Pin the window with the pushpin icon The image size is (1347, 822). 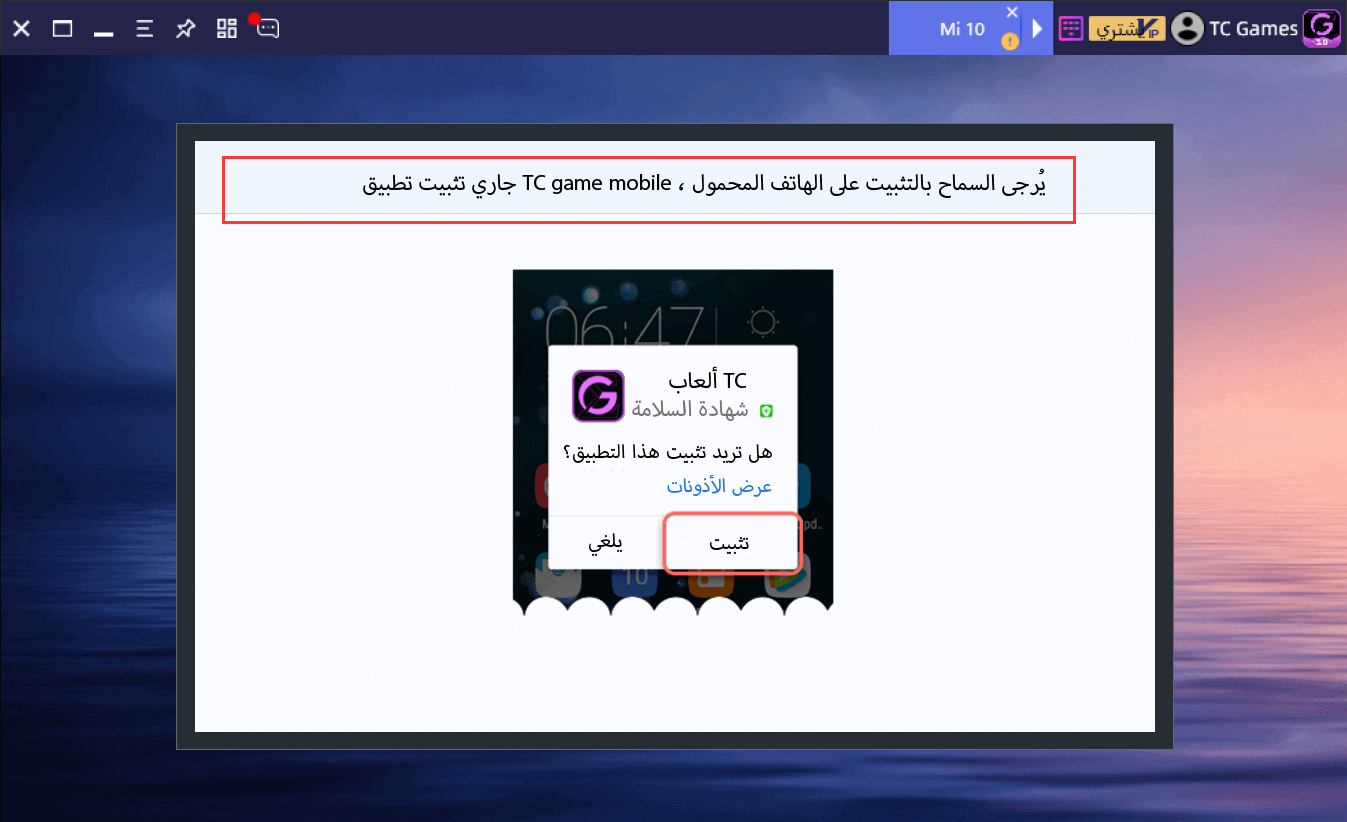185,28
